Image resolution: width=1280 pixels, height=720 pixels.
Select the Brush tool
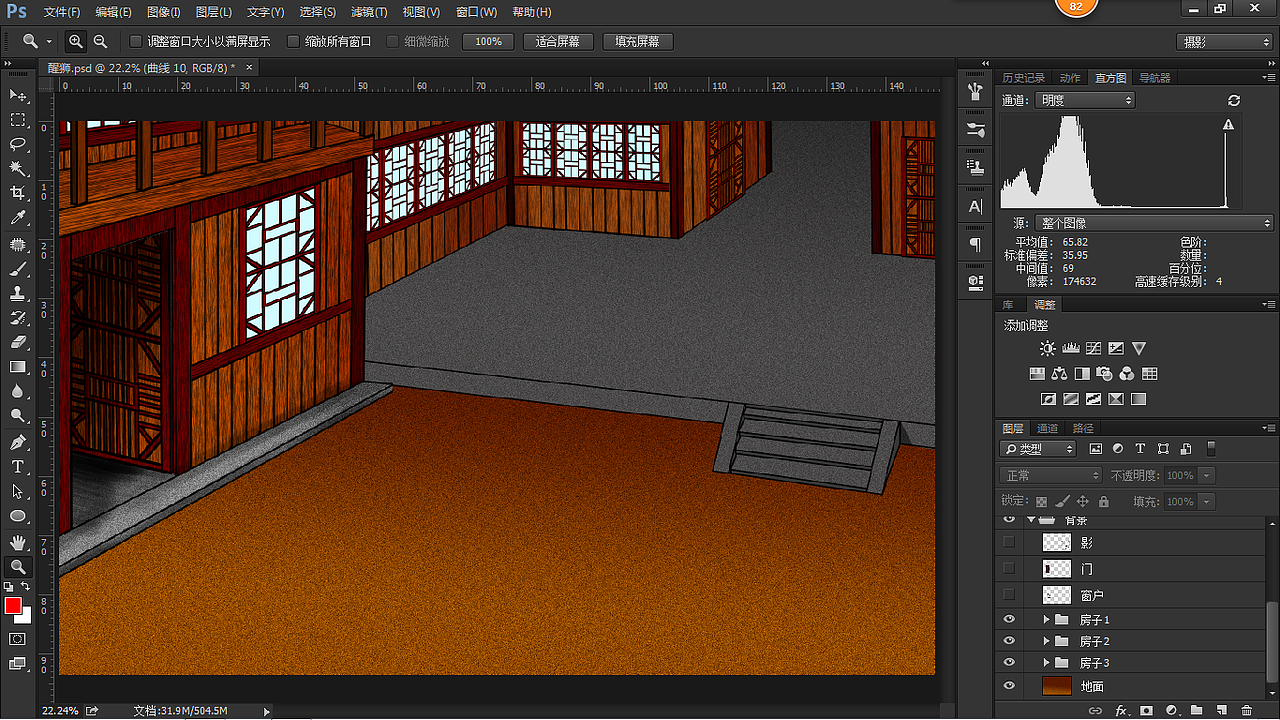[18, 270]
